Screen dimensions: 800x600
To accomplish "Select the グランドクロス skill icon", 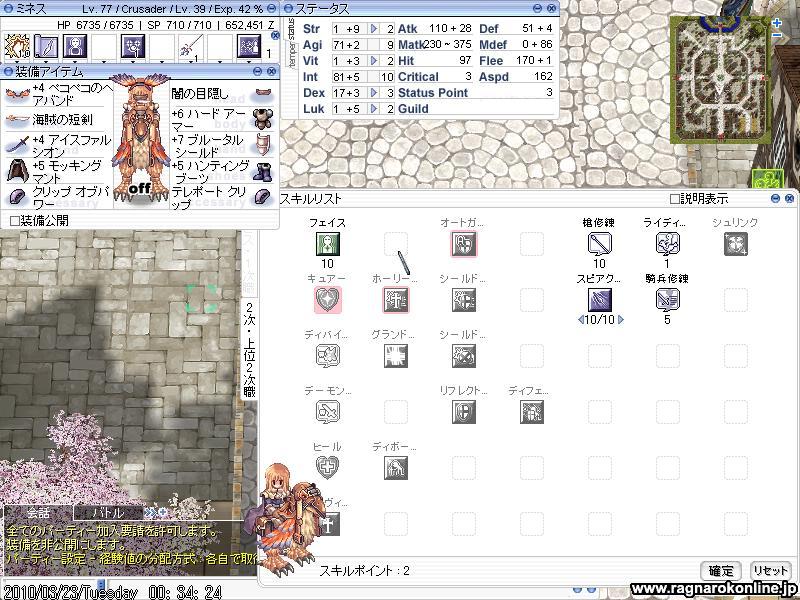I will [396, 356].
